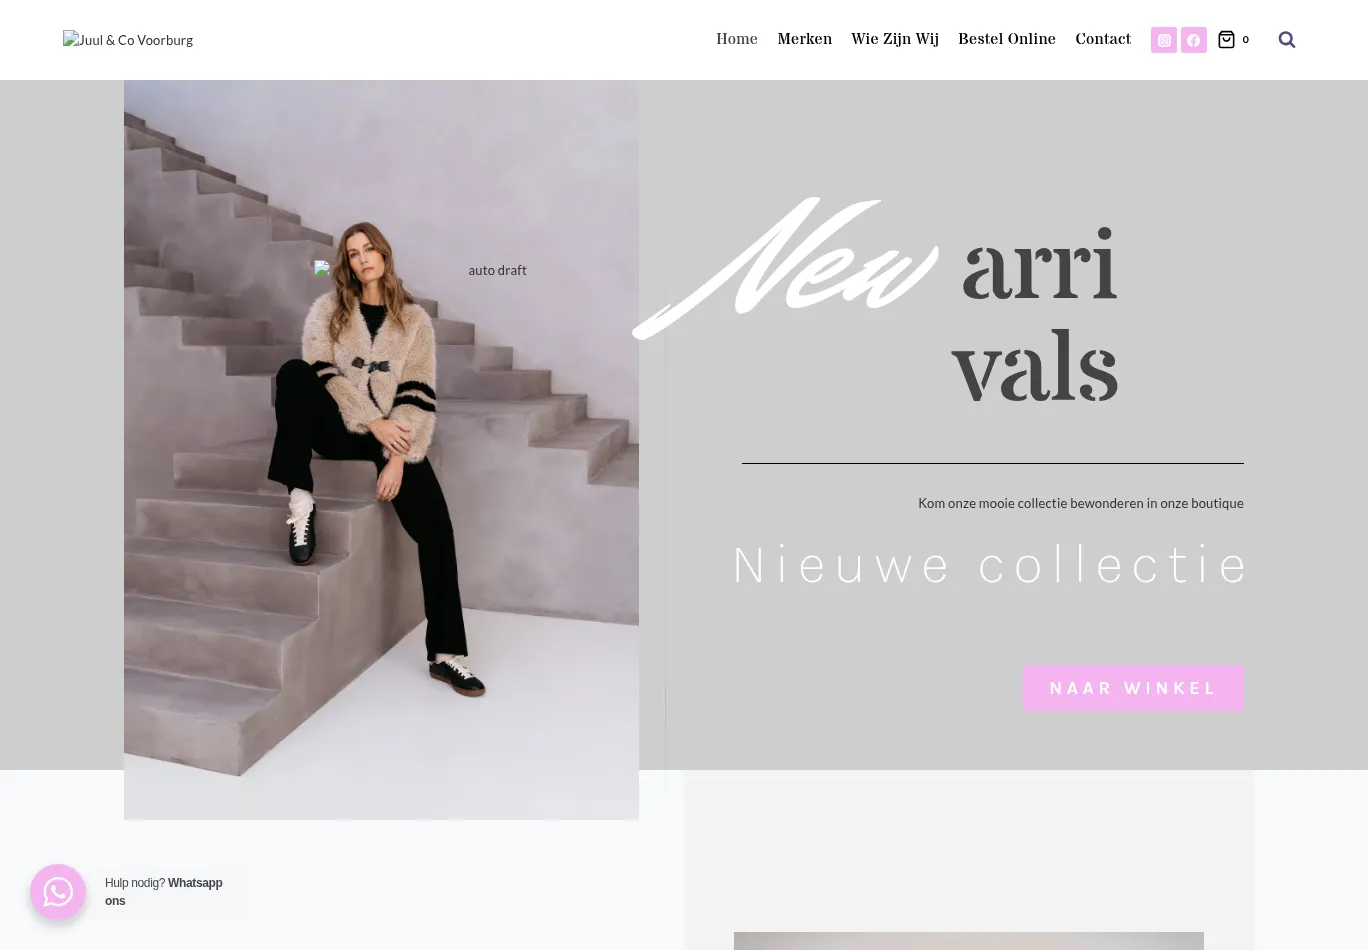Click the Nieuwe collectie heading
This screenshot has width=1368, height=950.
click(x=990, y=566)
